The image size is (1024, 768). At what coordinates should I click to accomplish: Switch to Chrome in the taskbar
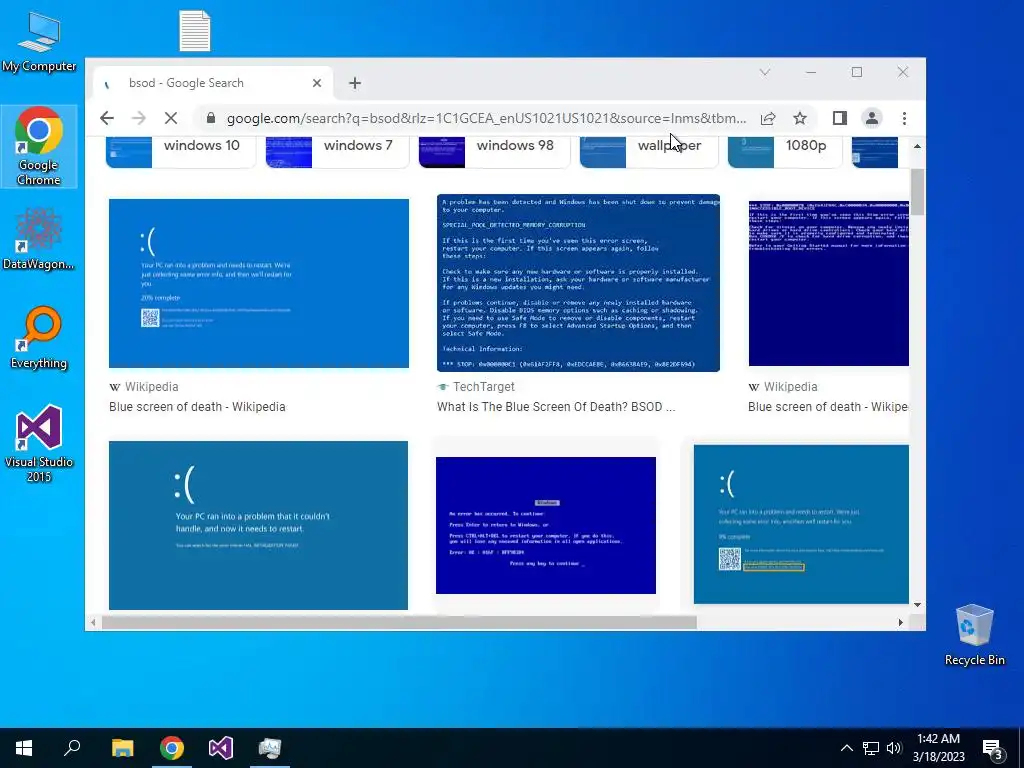172,748
